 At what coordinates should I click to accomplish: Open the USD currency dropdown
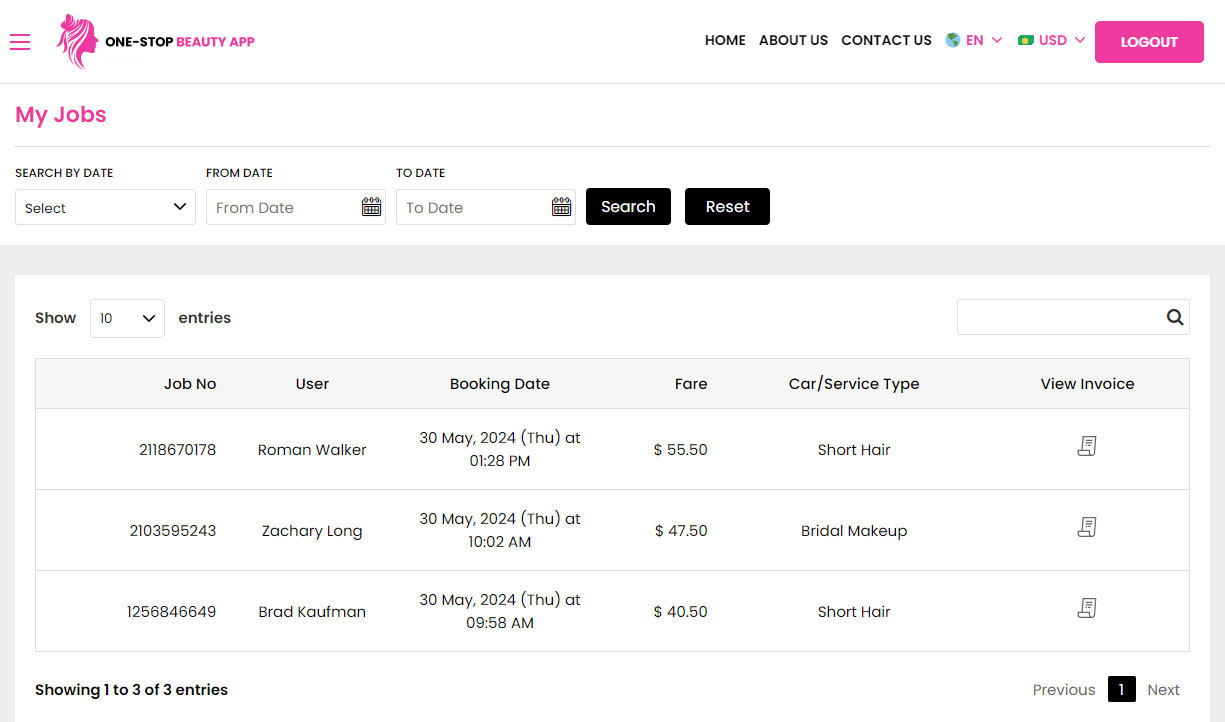click(1052, 40)
